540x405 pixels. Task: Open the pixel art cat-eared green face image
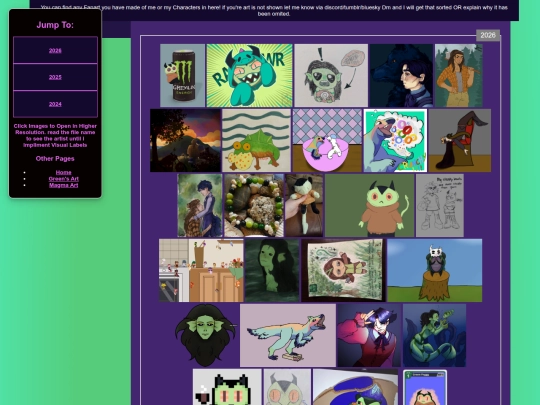tap(227, 387)
